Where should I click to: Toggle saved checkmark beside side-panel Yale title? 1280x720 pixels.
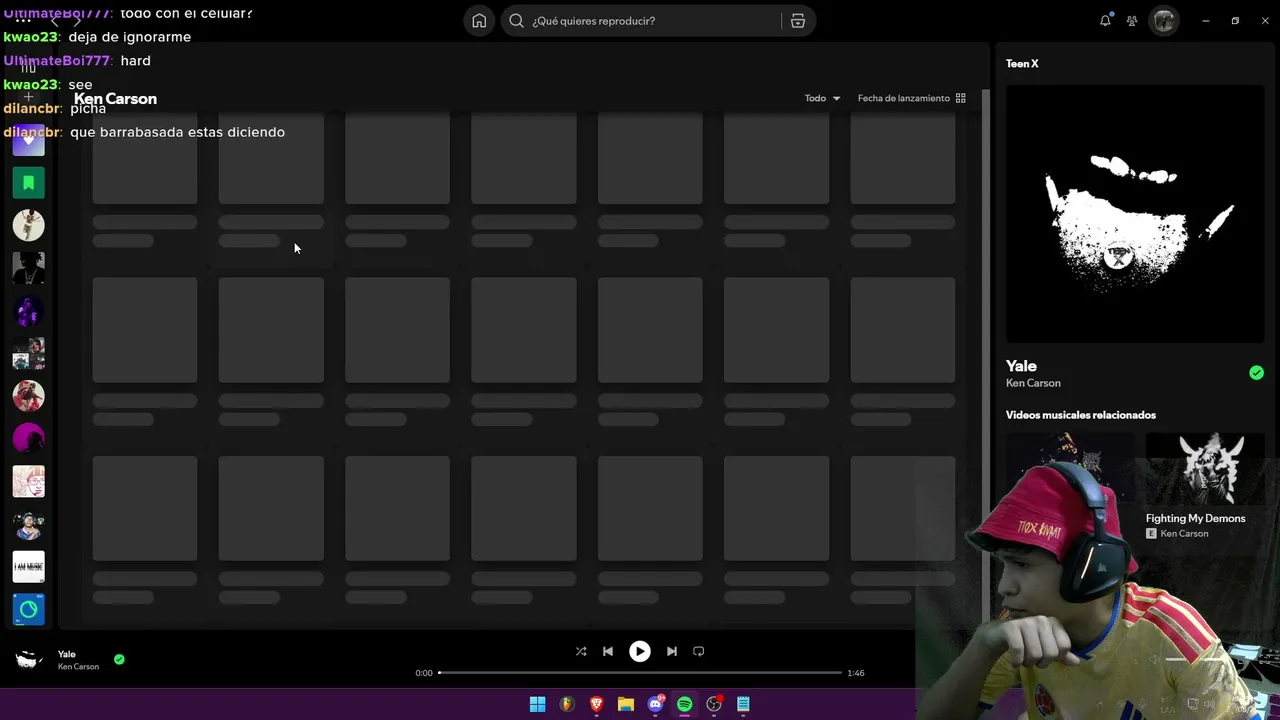click(x=1256, y=373)
